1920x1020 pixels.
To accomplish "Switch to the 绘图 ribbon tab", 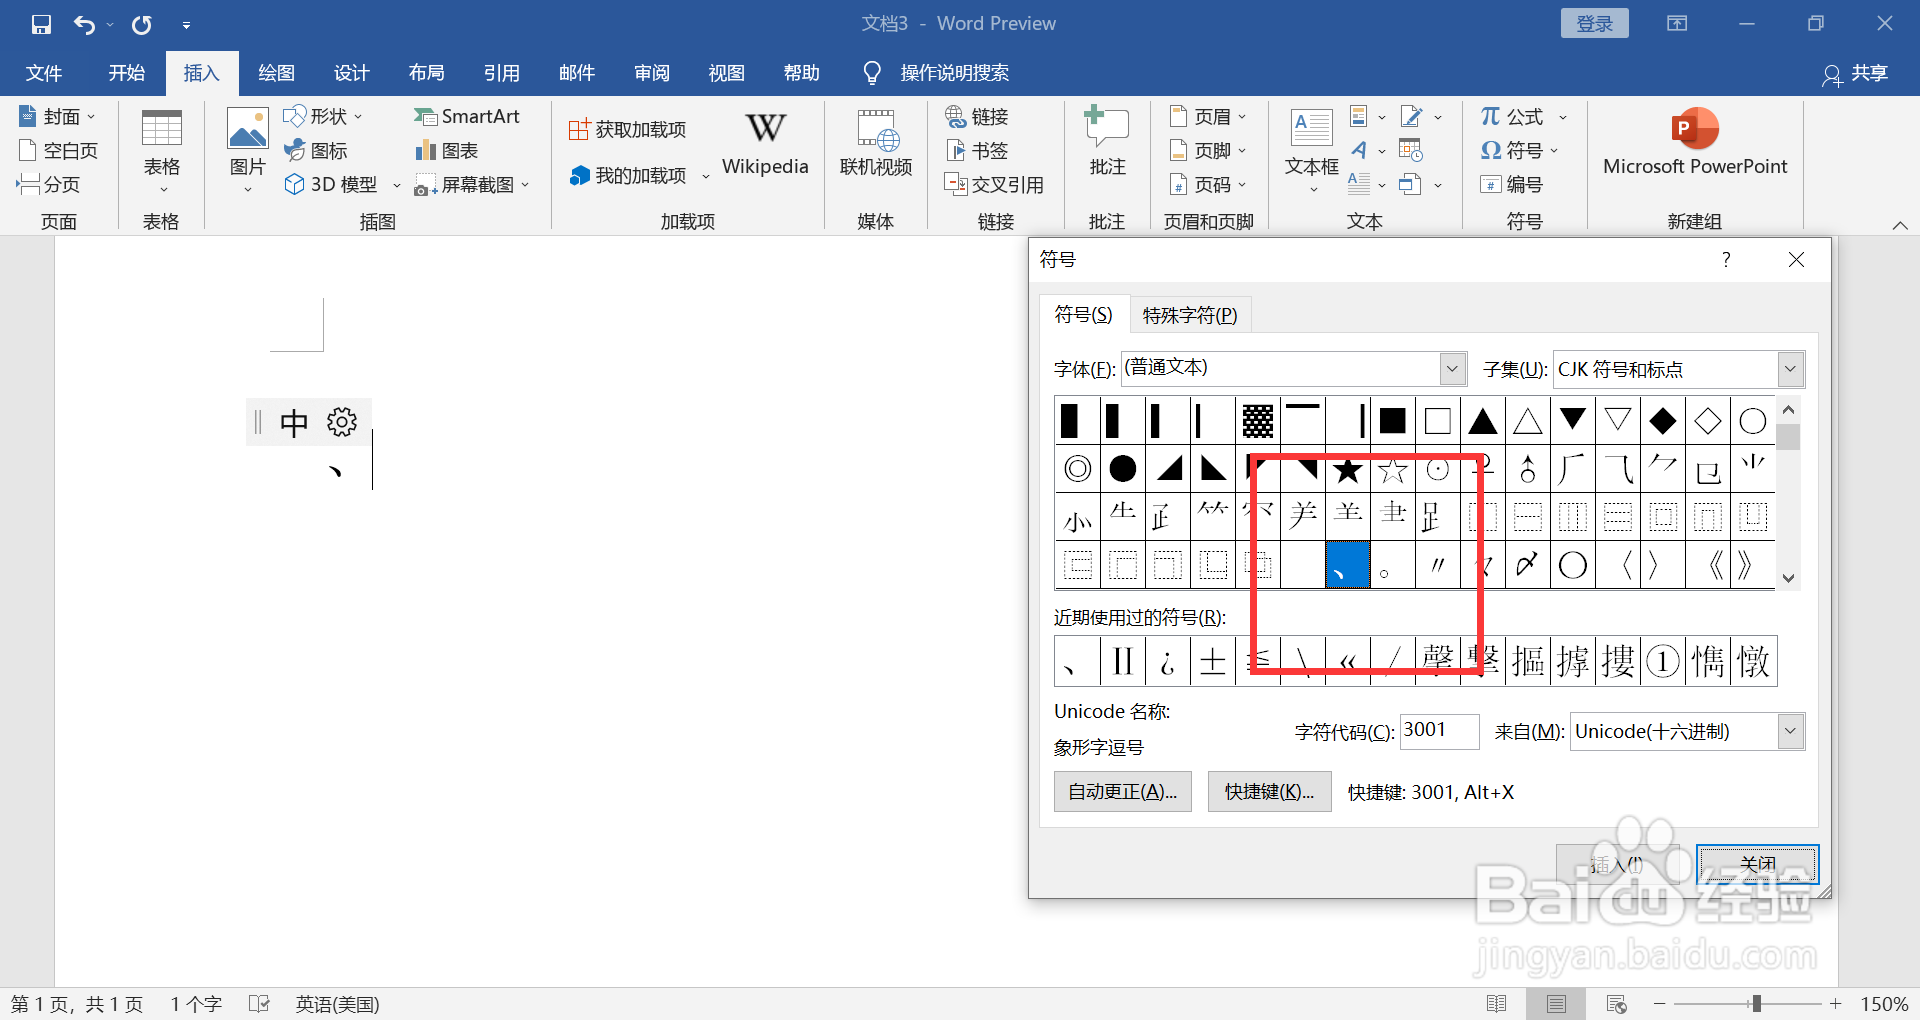I will click(x=277, y=73).
